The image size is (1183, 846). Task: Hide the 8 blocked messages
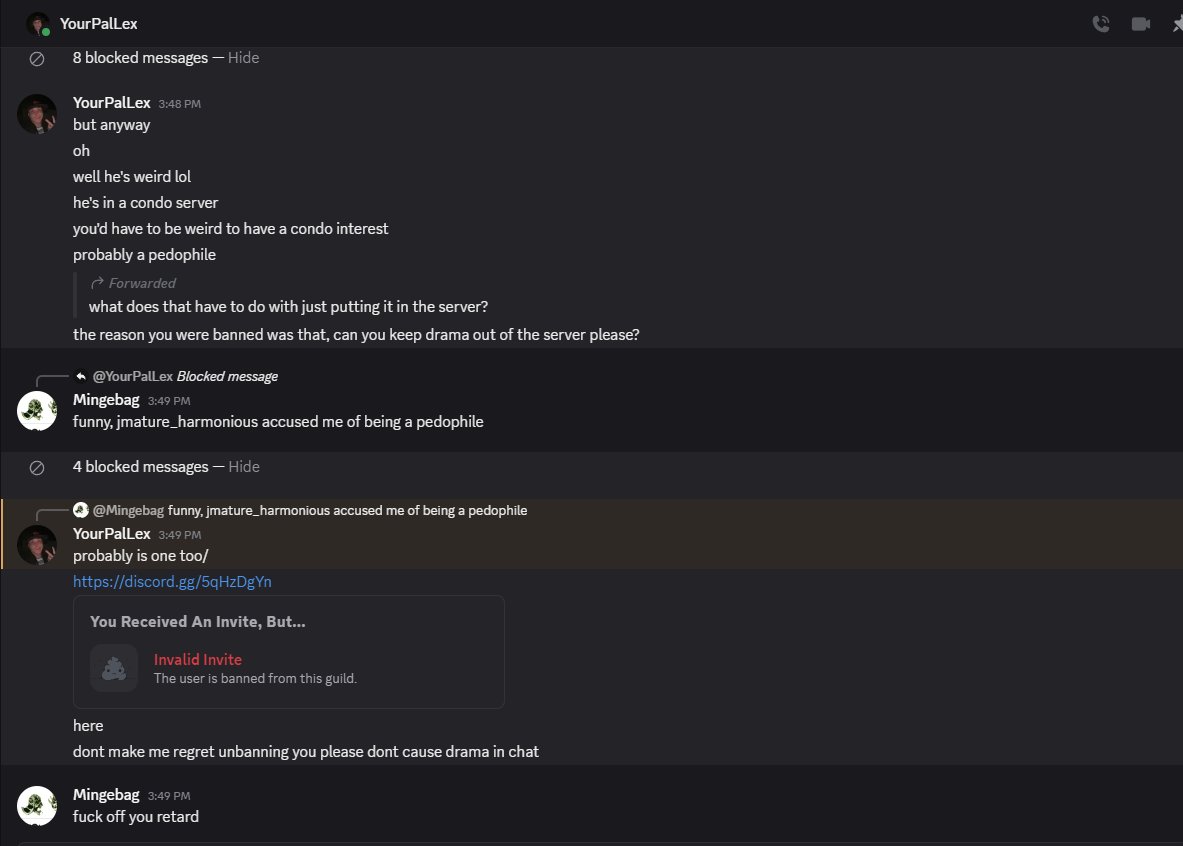coord(243,58)
